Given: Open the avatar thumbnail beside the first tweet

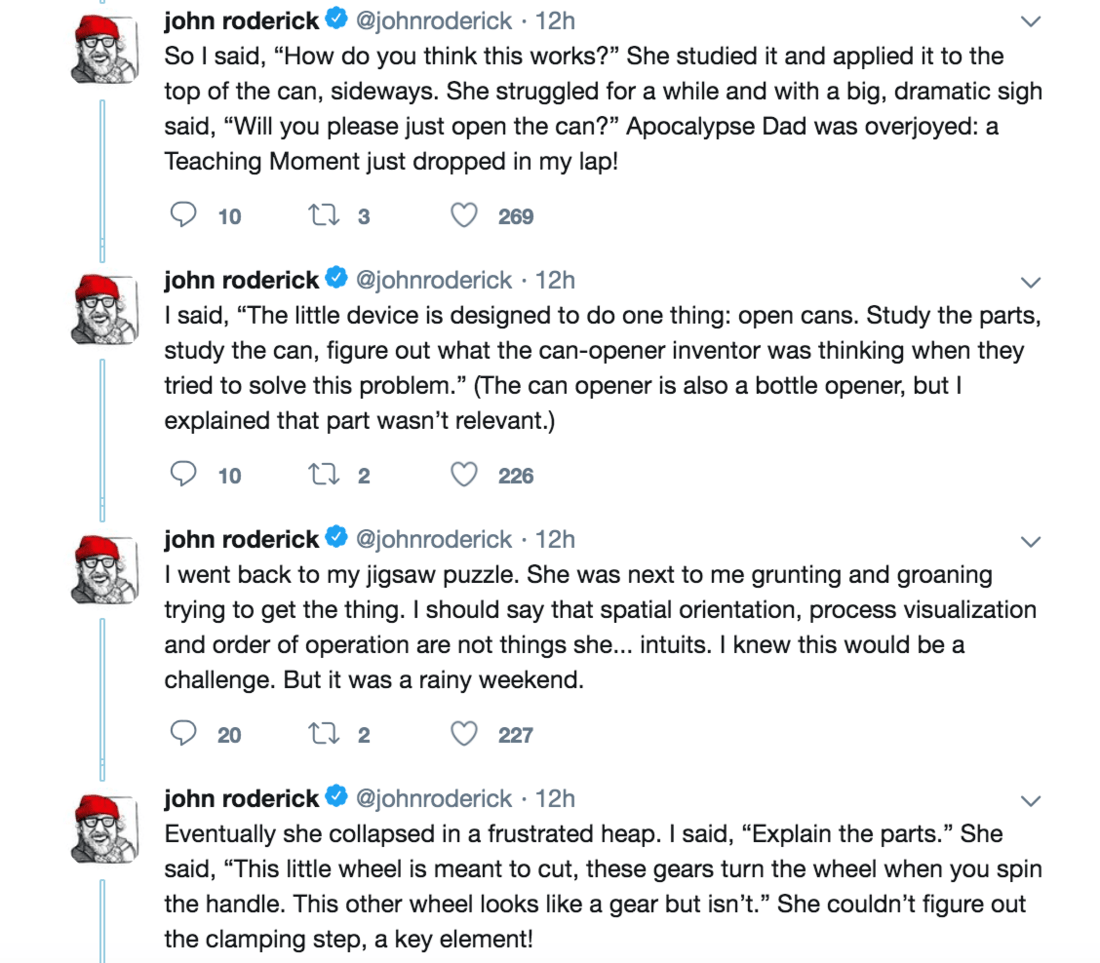Looking at the screenshot, I should pyautogui.click(x=105, y=49).
